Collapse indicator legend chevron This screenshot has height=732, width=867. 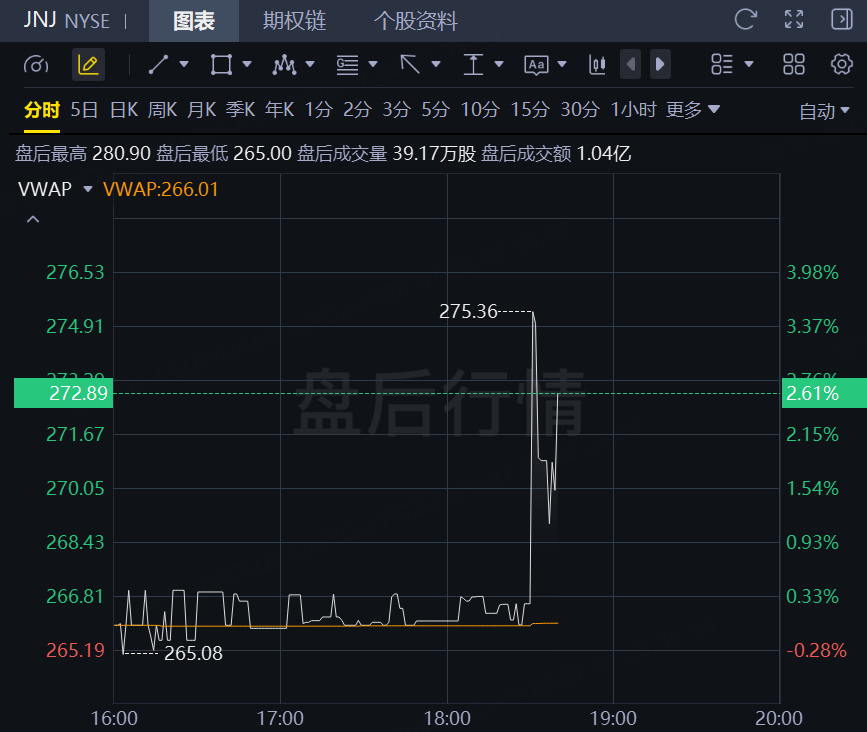coord(33,219)
